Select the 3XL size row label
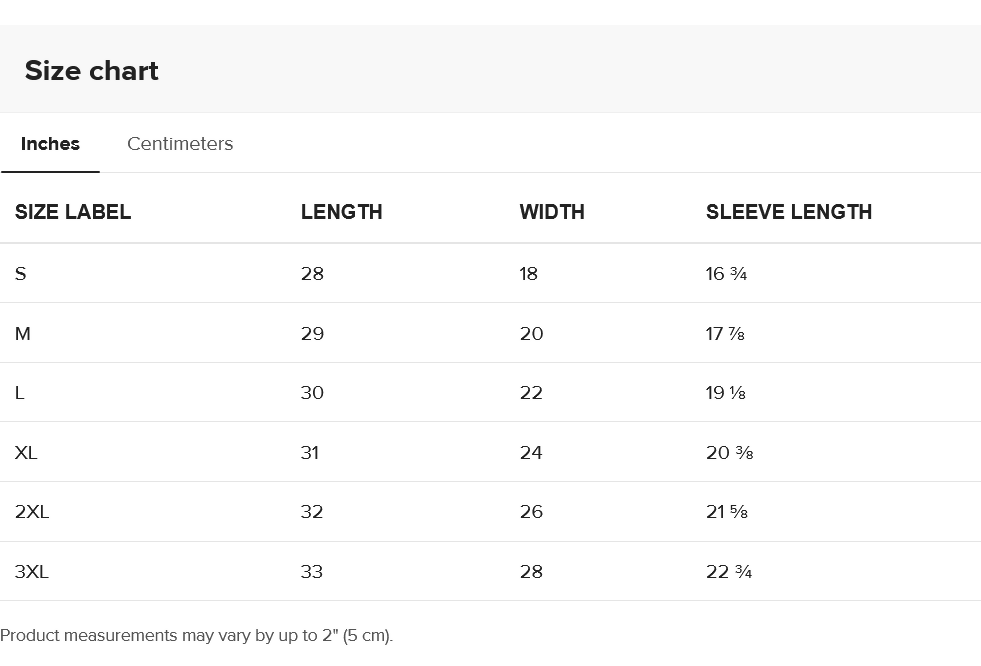The height and width of the screenshot is (666, 981). coord(32,572)
